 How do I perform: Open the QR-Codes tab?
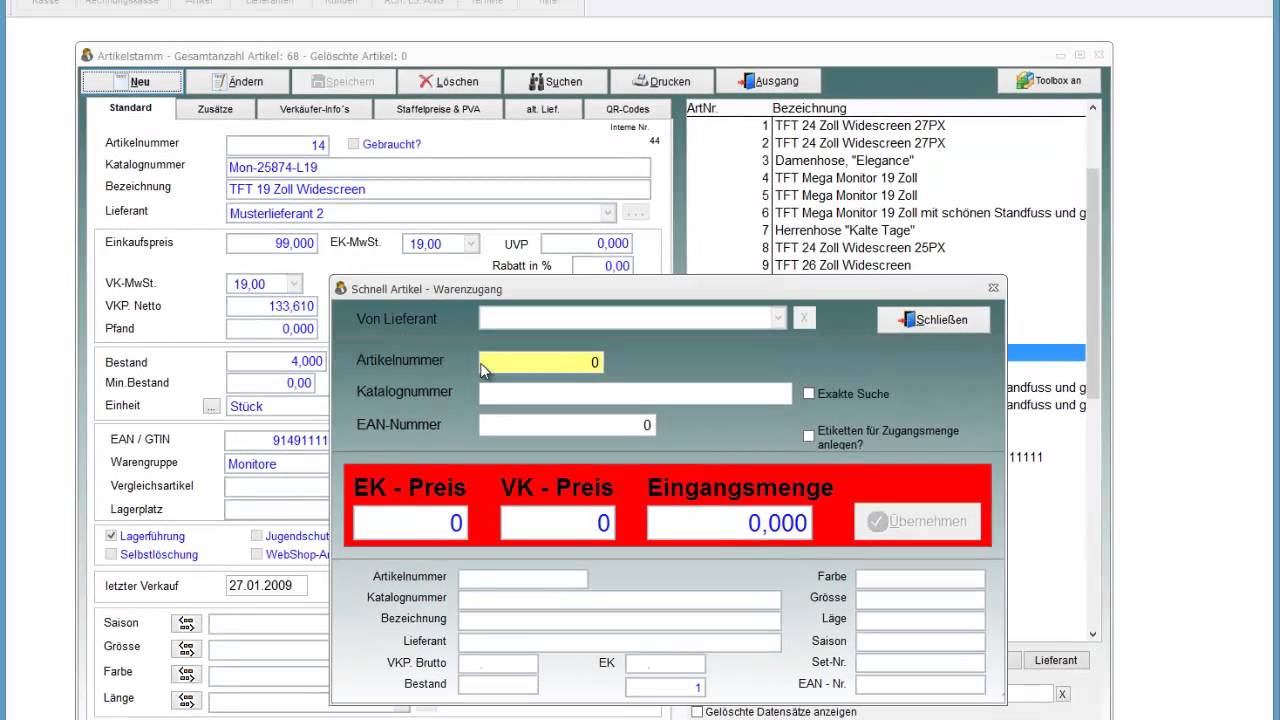tap(627, 109)
